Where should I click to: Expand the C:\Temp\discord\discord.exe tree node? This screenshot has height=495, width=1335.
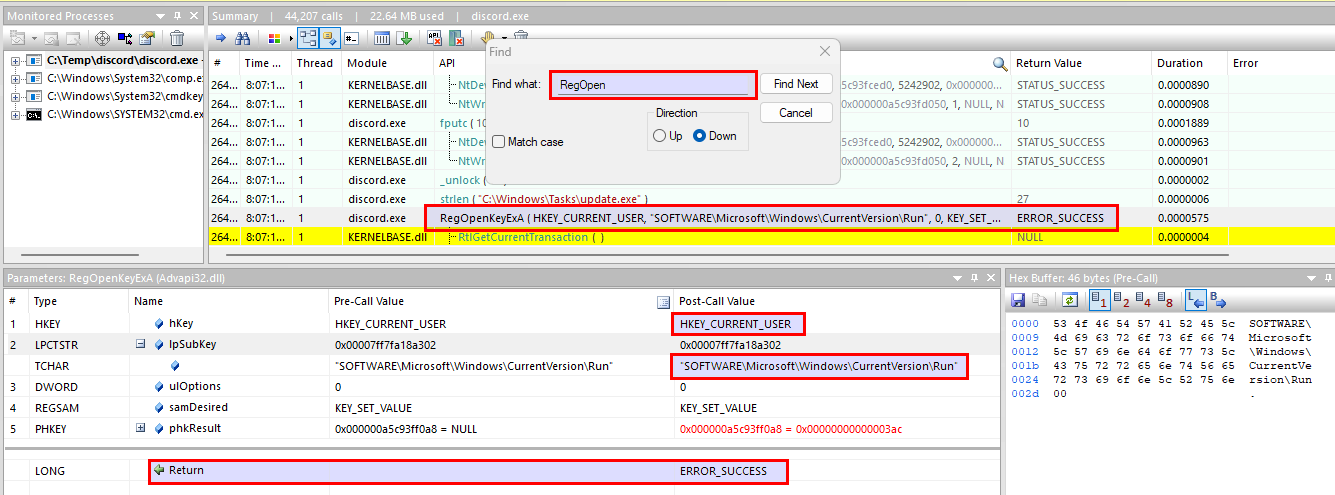click(16, 62)
